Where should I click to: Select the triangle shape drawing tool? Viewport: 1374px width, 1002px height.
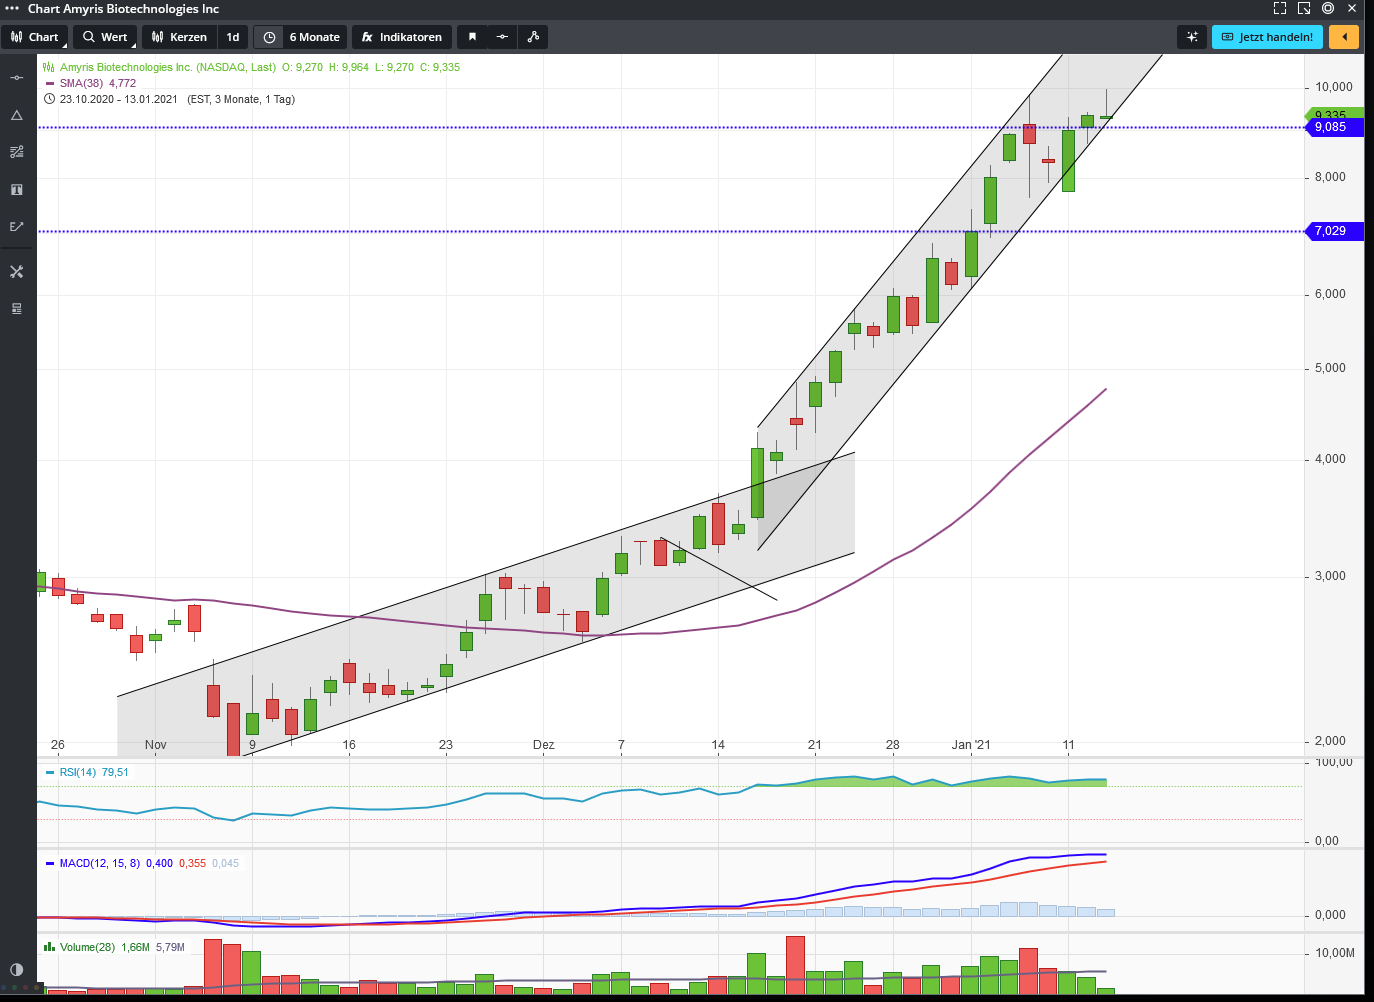[17, 115]
